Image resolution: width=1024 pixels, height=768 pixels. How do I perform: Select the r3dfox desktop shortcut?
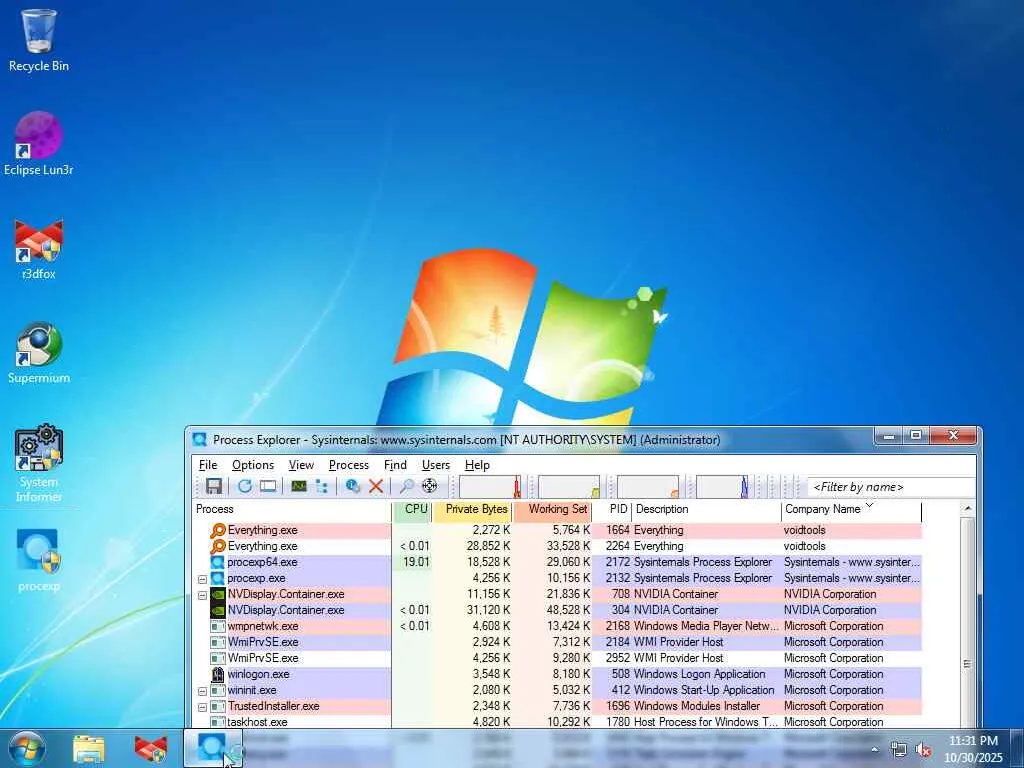39,249
